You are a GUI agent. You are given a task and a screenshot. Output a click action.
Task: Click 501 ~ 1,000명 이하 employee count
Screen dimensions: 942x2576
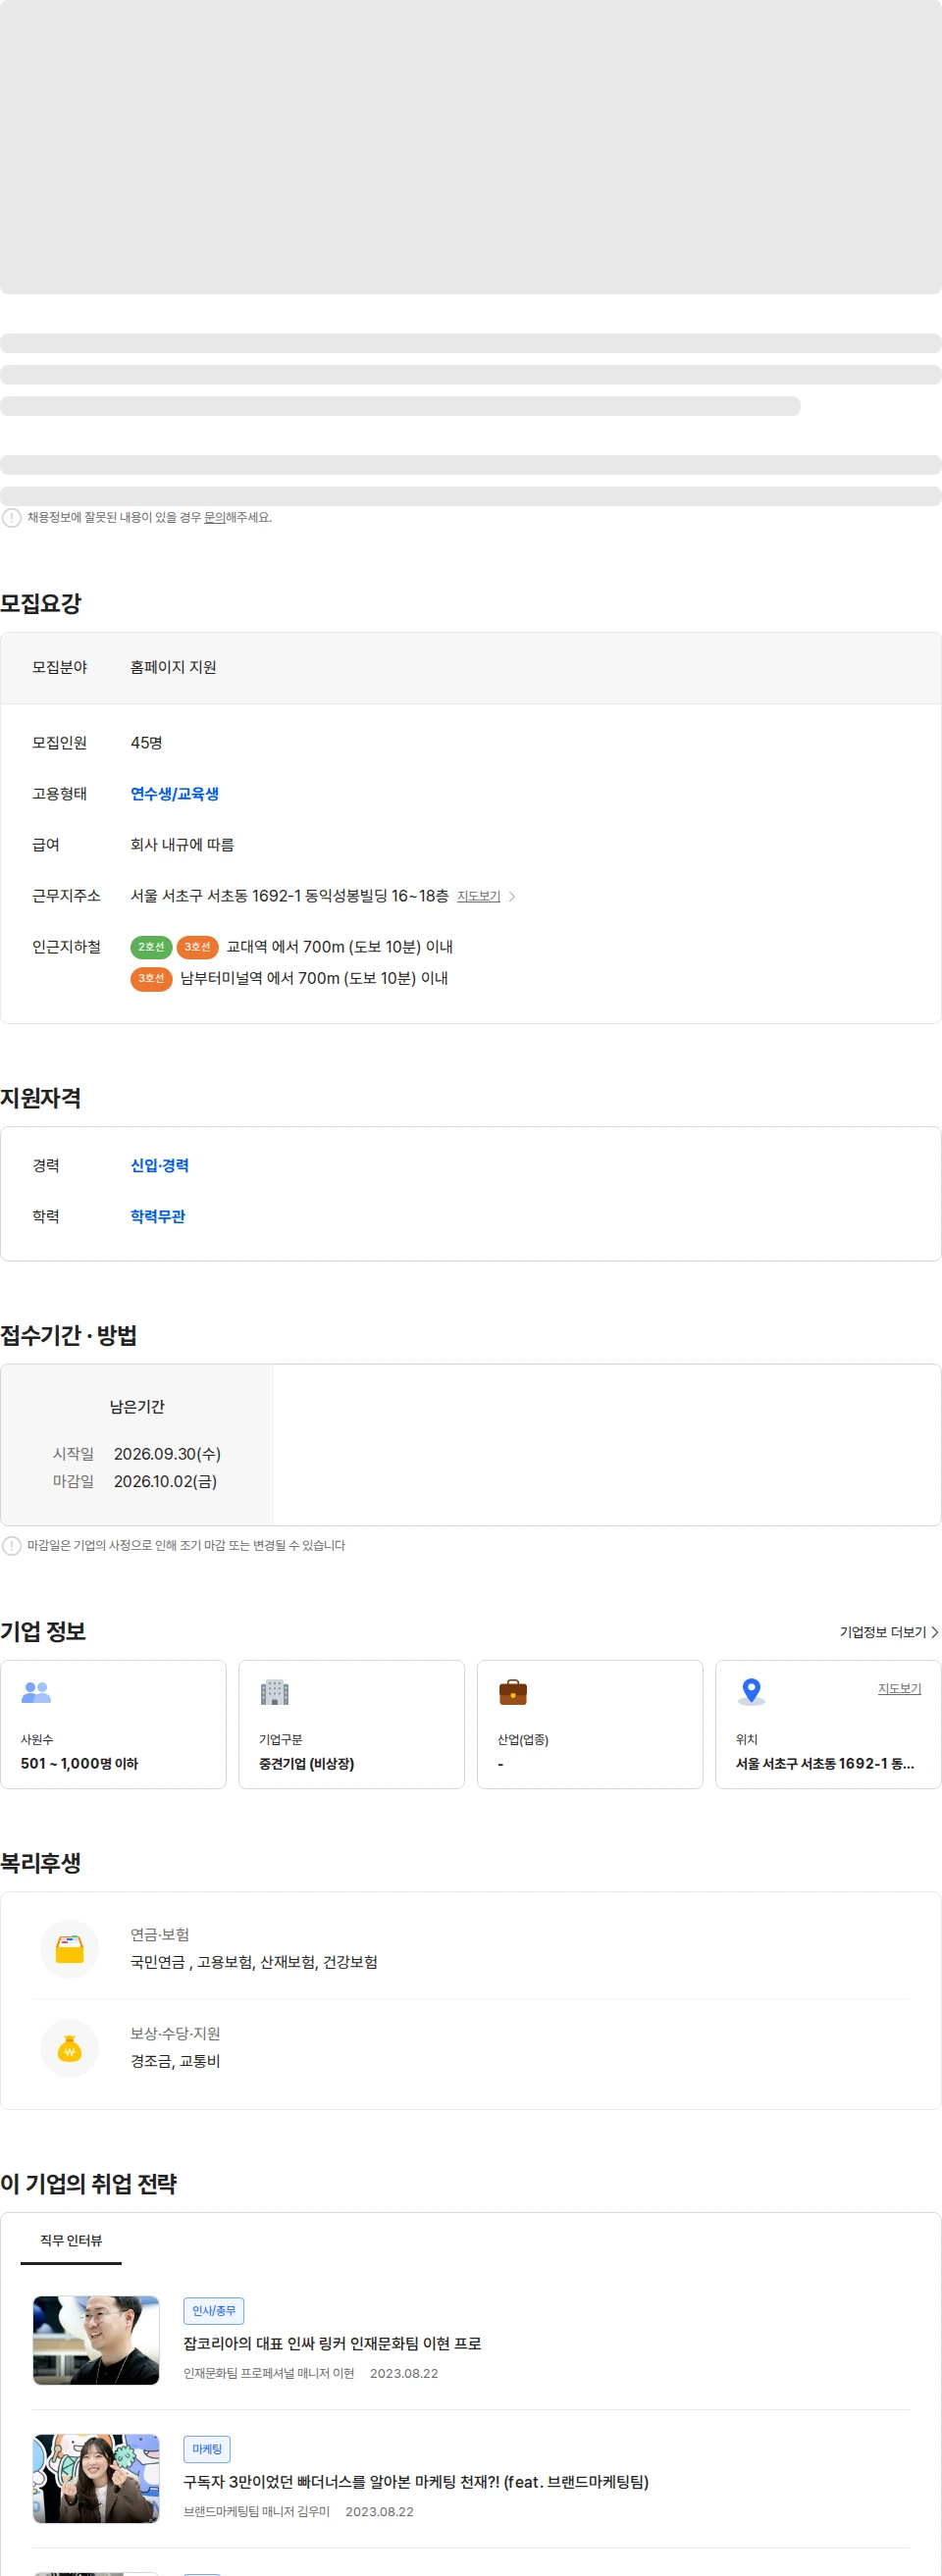click(79, 1764)
